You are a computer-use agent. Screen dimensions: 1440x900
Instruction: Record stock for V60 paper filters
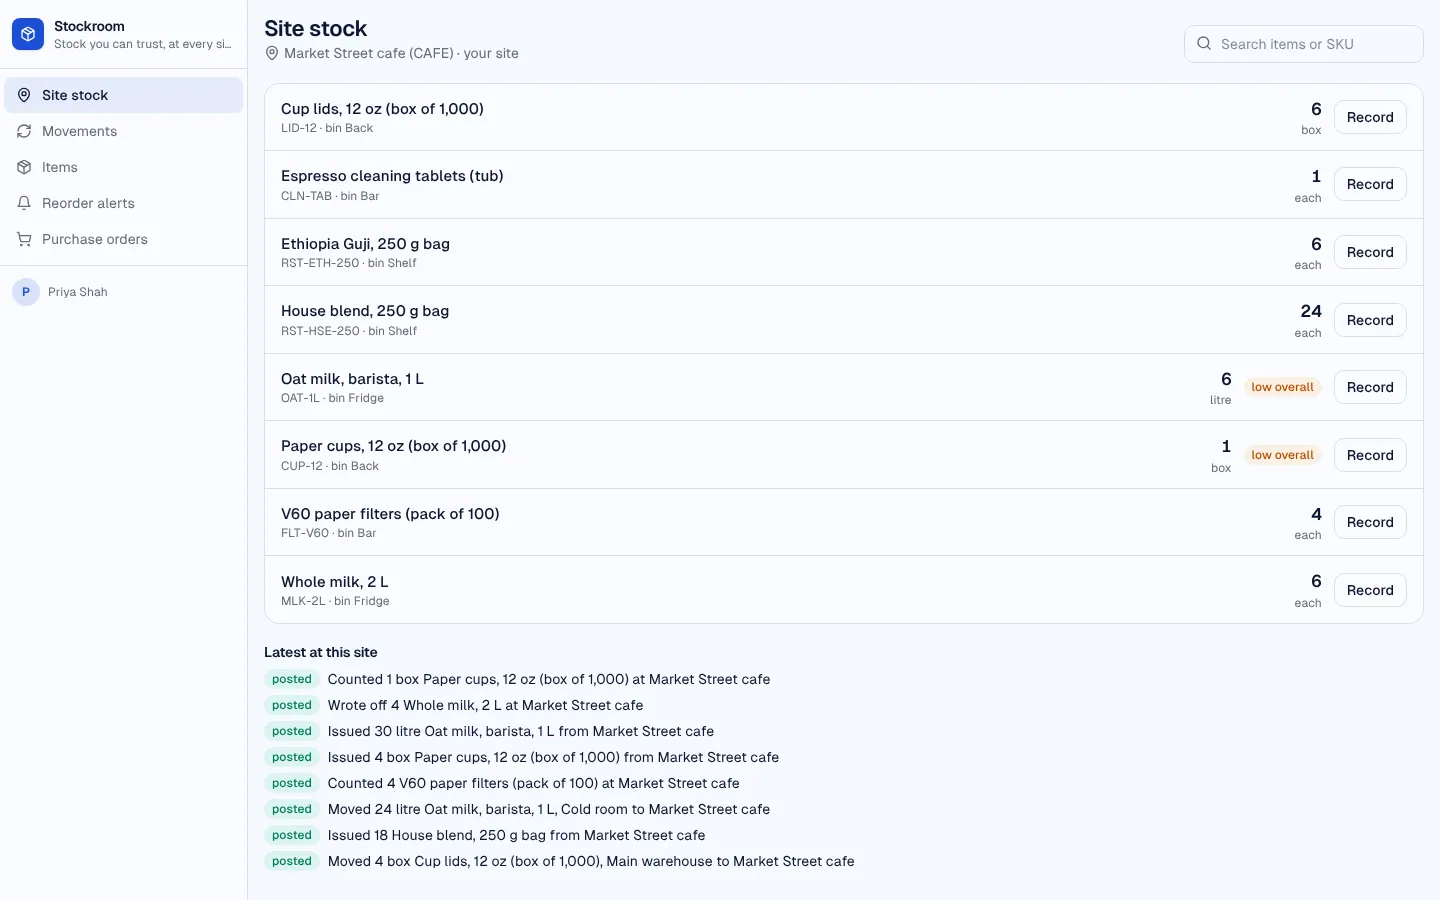tap(1370, 522)
